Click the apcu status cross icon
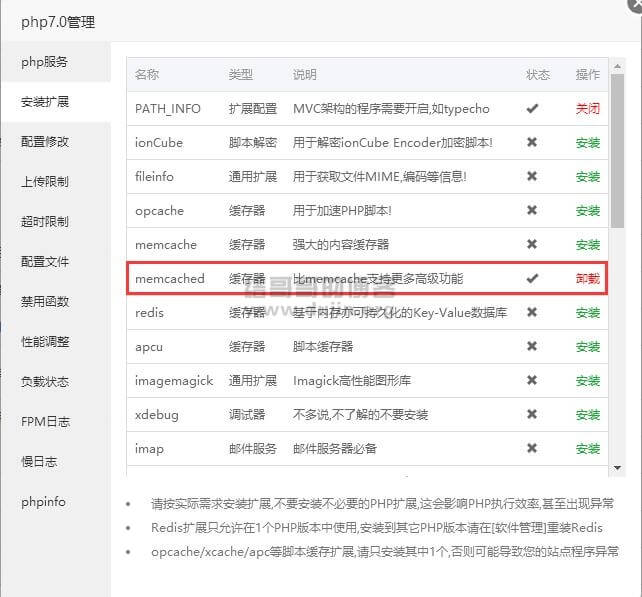Viewport: 642px width, 597px height. point(532,346)
